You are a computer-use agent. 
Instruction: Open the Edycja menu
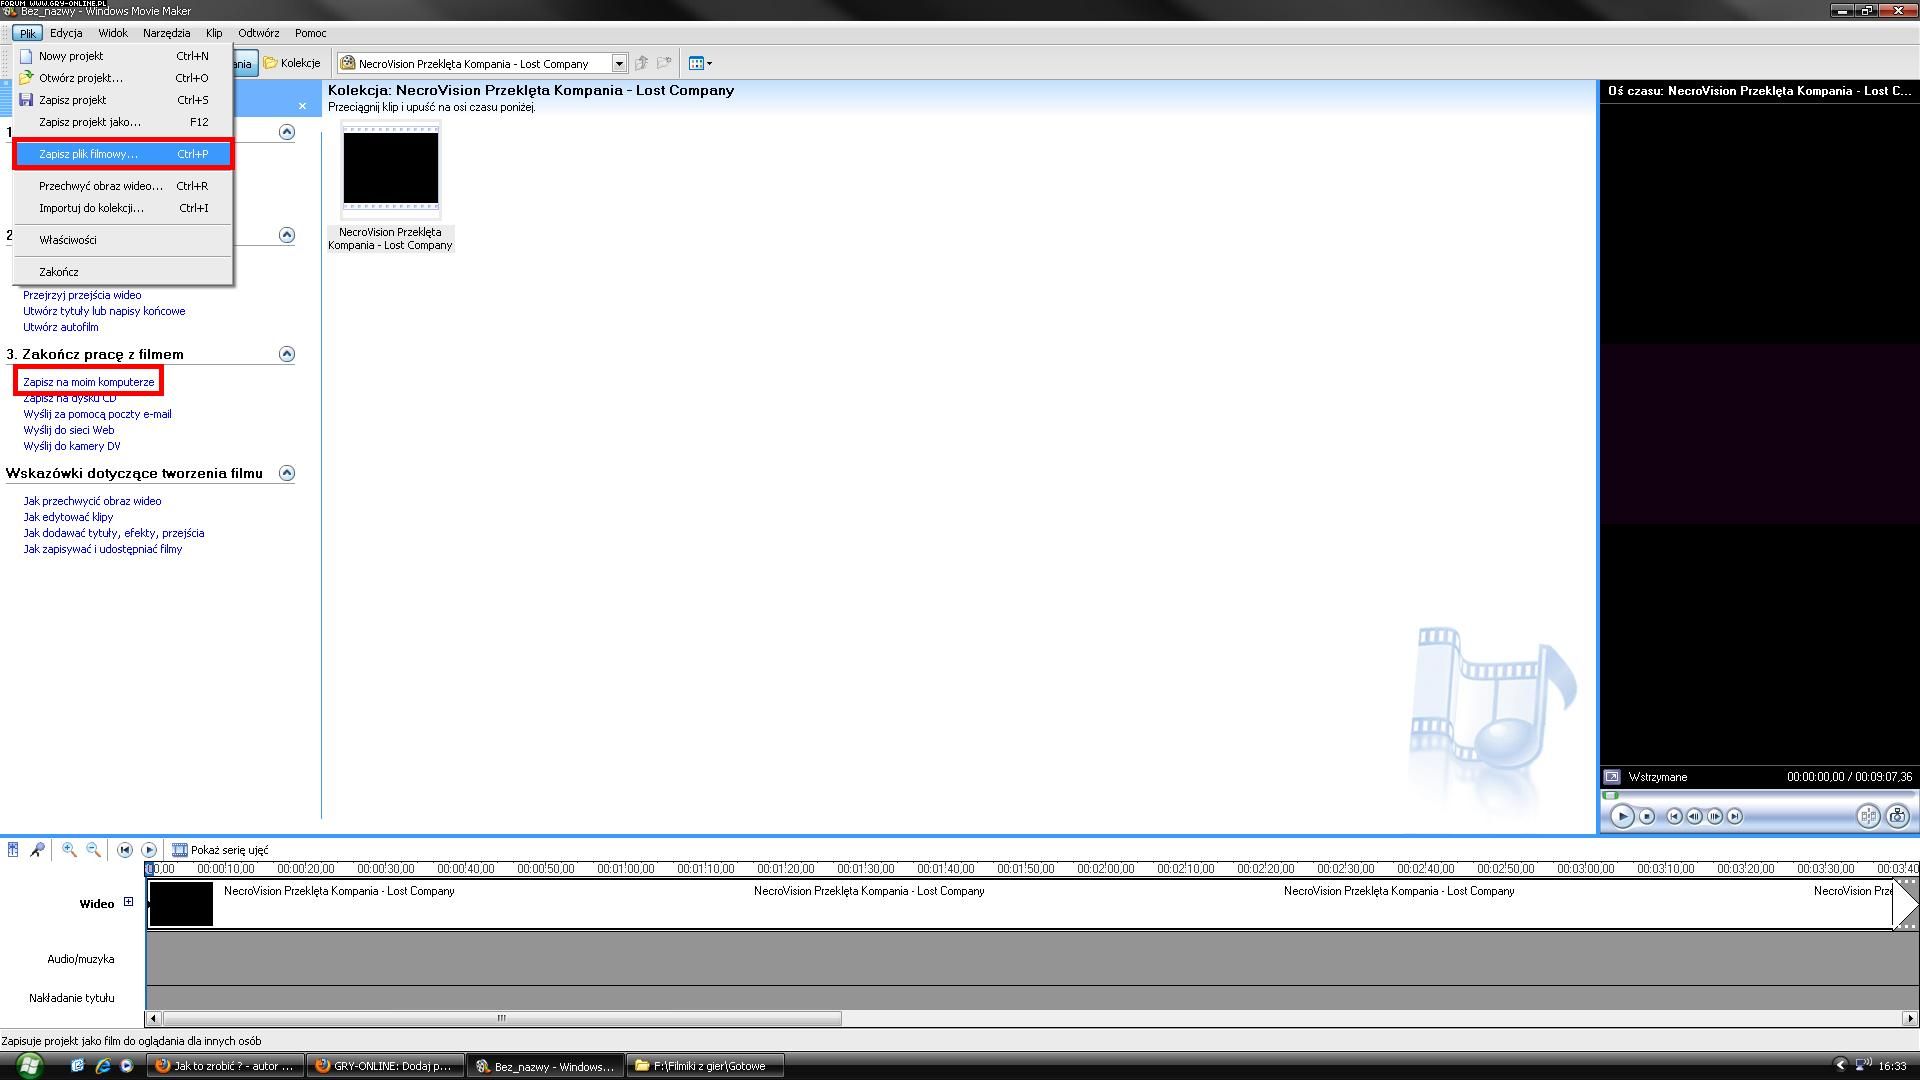66,33
